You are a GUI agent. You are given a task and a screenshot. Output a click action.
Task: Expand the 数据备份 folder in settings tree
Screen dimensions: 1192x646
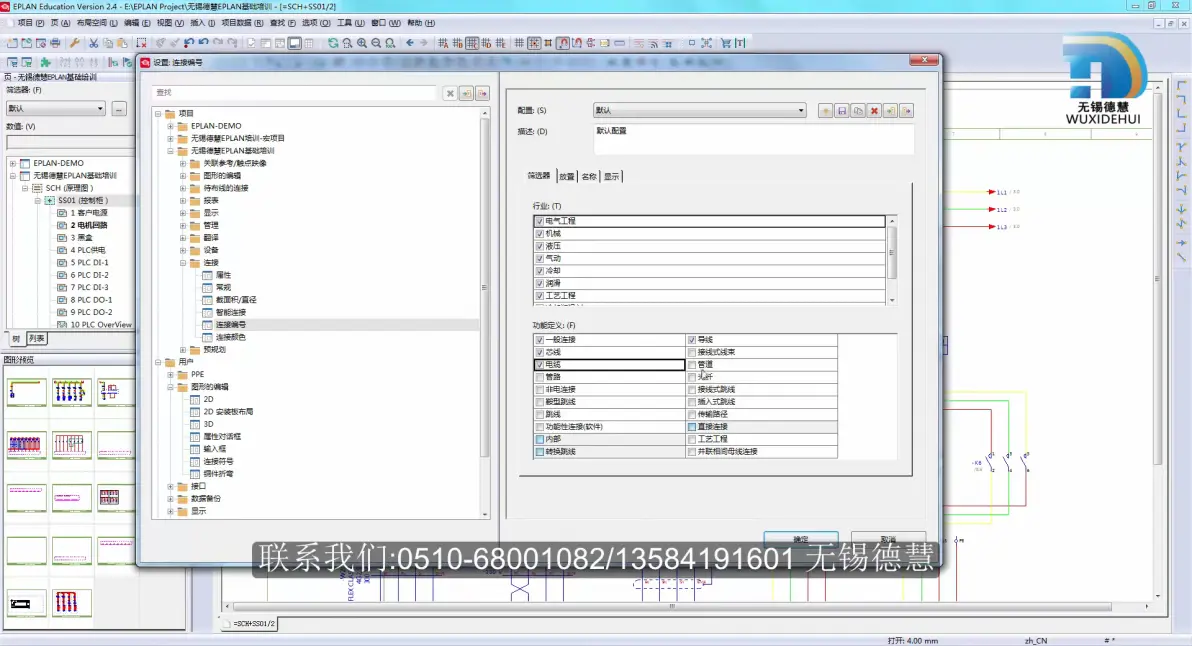coord(170,499)
